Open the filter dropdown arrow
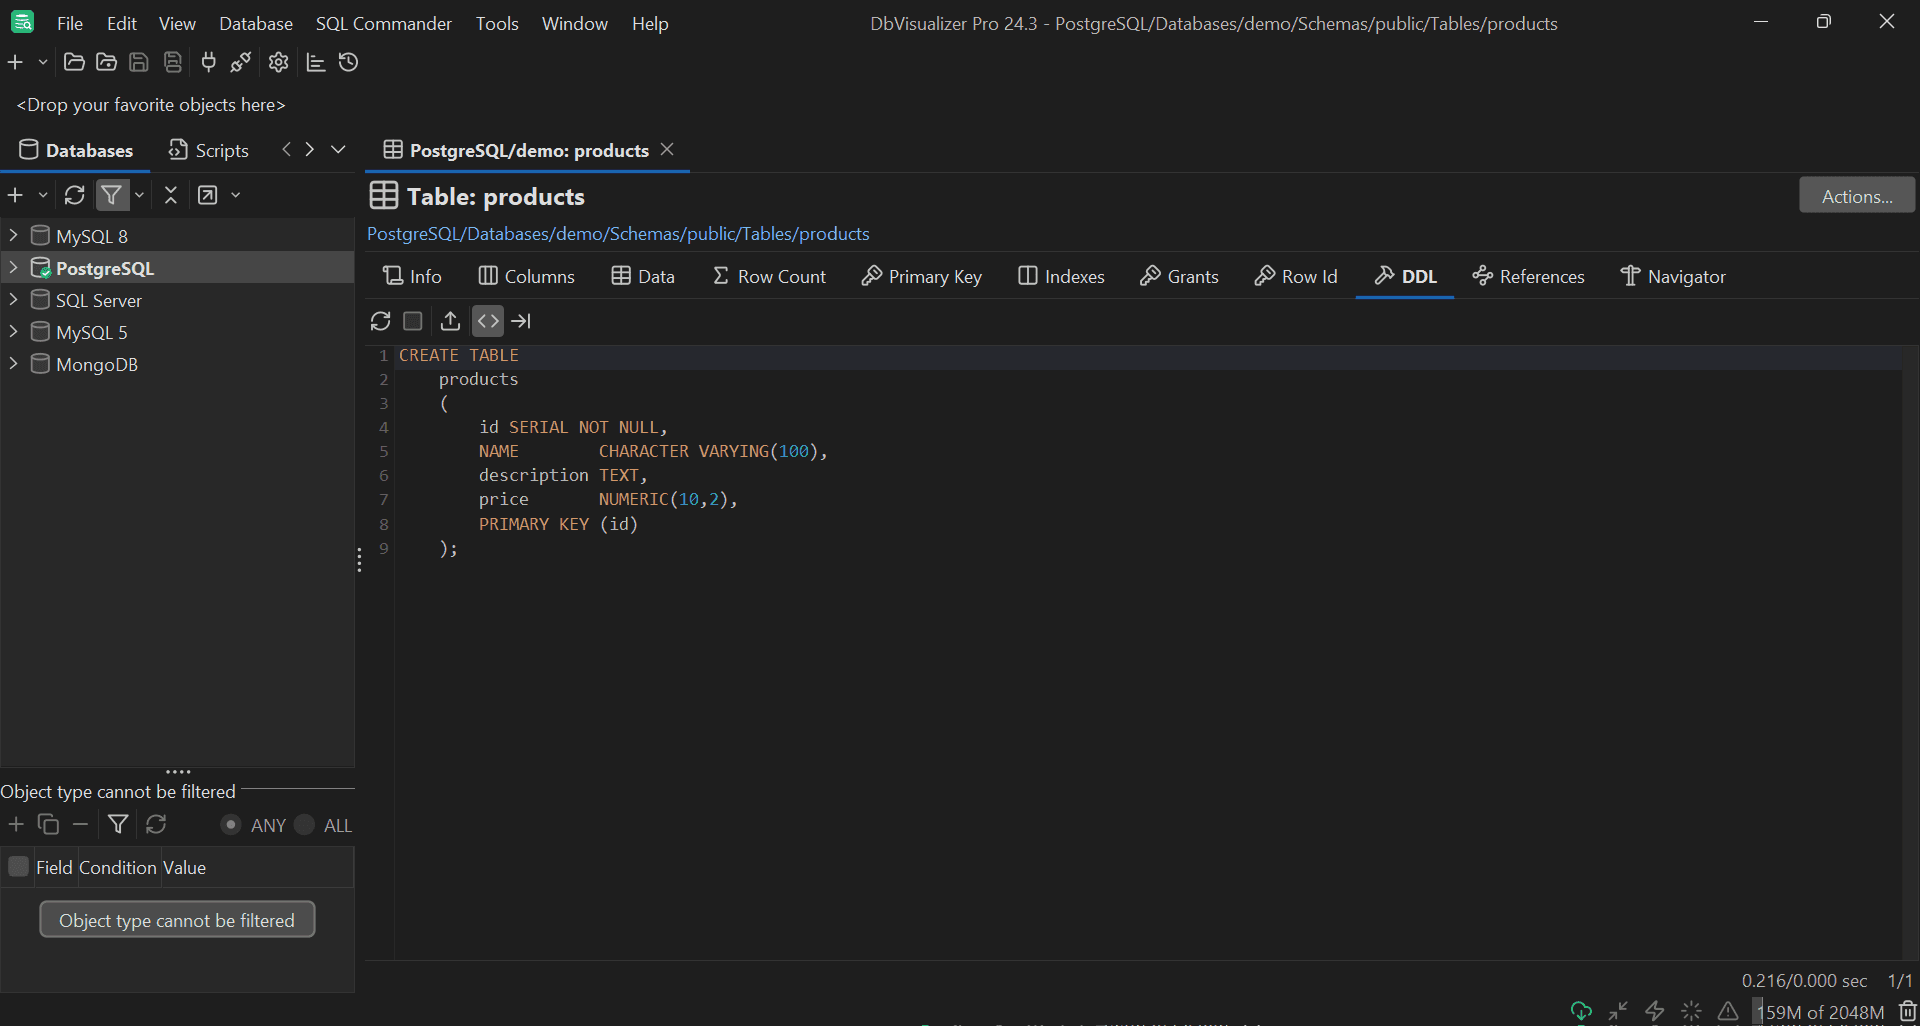 (x=138, y=195)
